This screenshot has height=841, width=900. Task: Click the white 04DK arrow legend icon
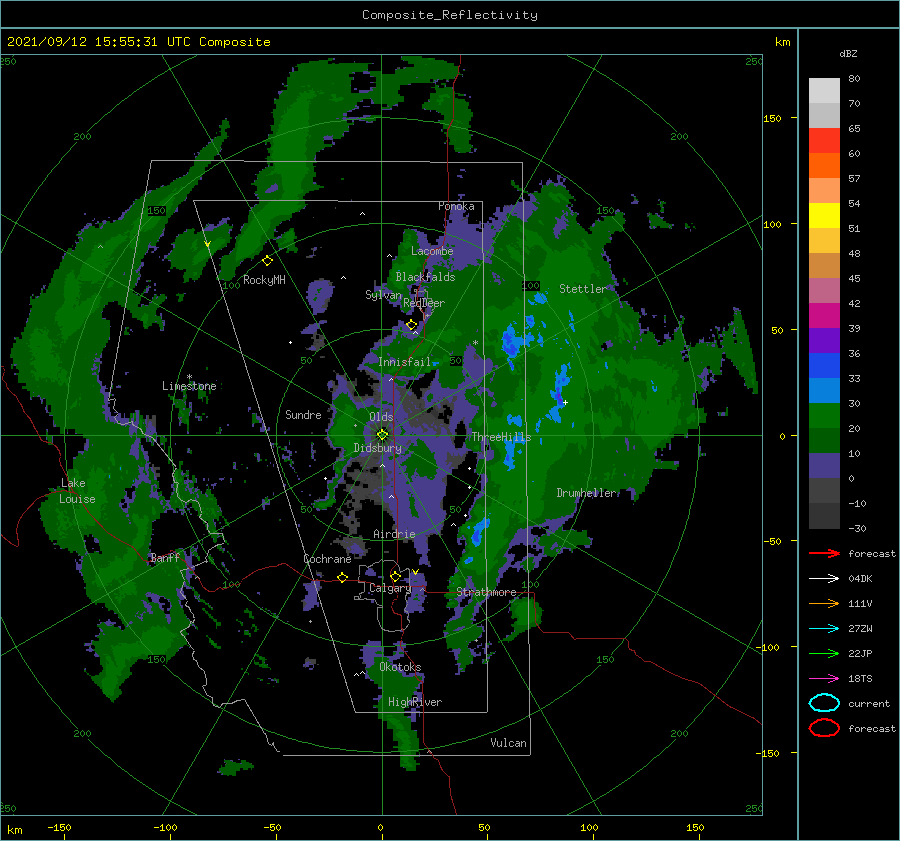pos(824,578)
